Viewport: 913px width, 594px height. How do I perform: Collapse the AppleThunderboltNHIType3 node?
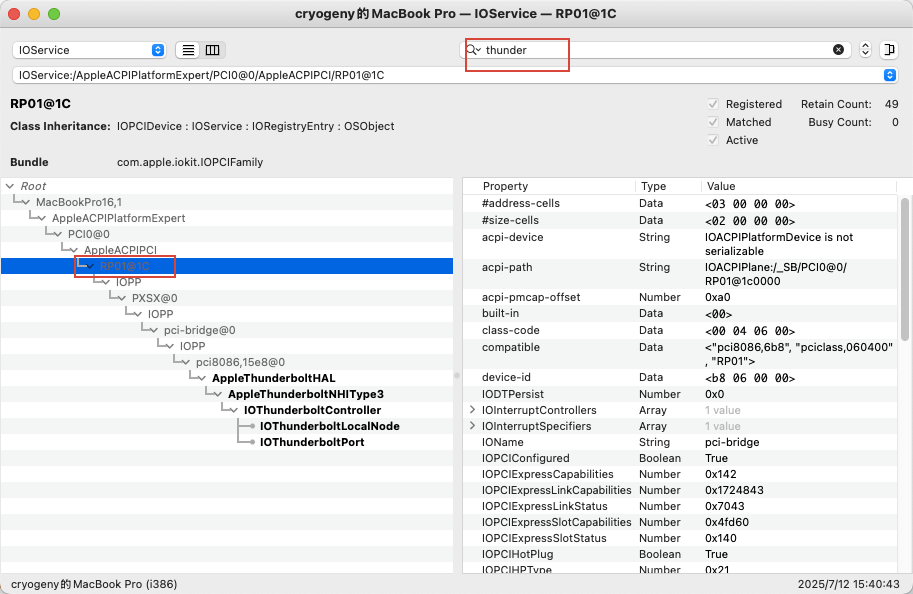click(217, 394)
